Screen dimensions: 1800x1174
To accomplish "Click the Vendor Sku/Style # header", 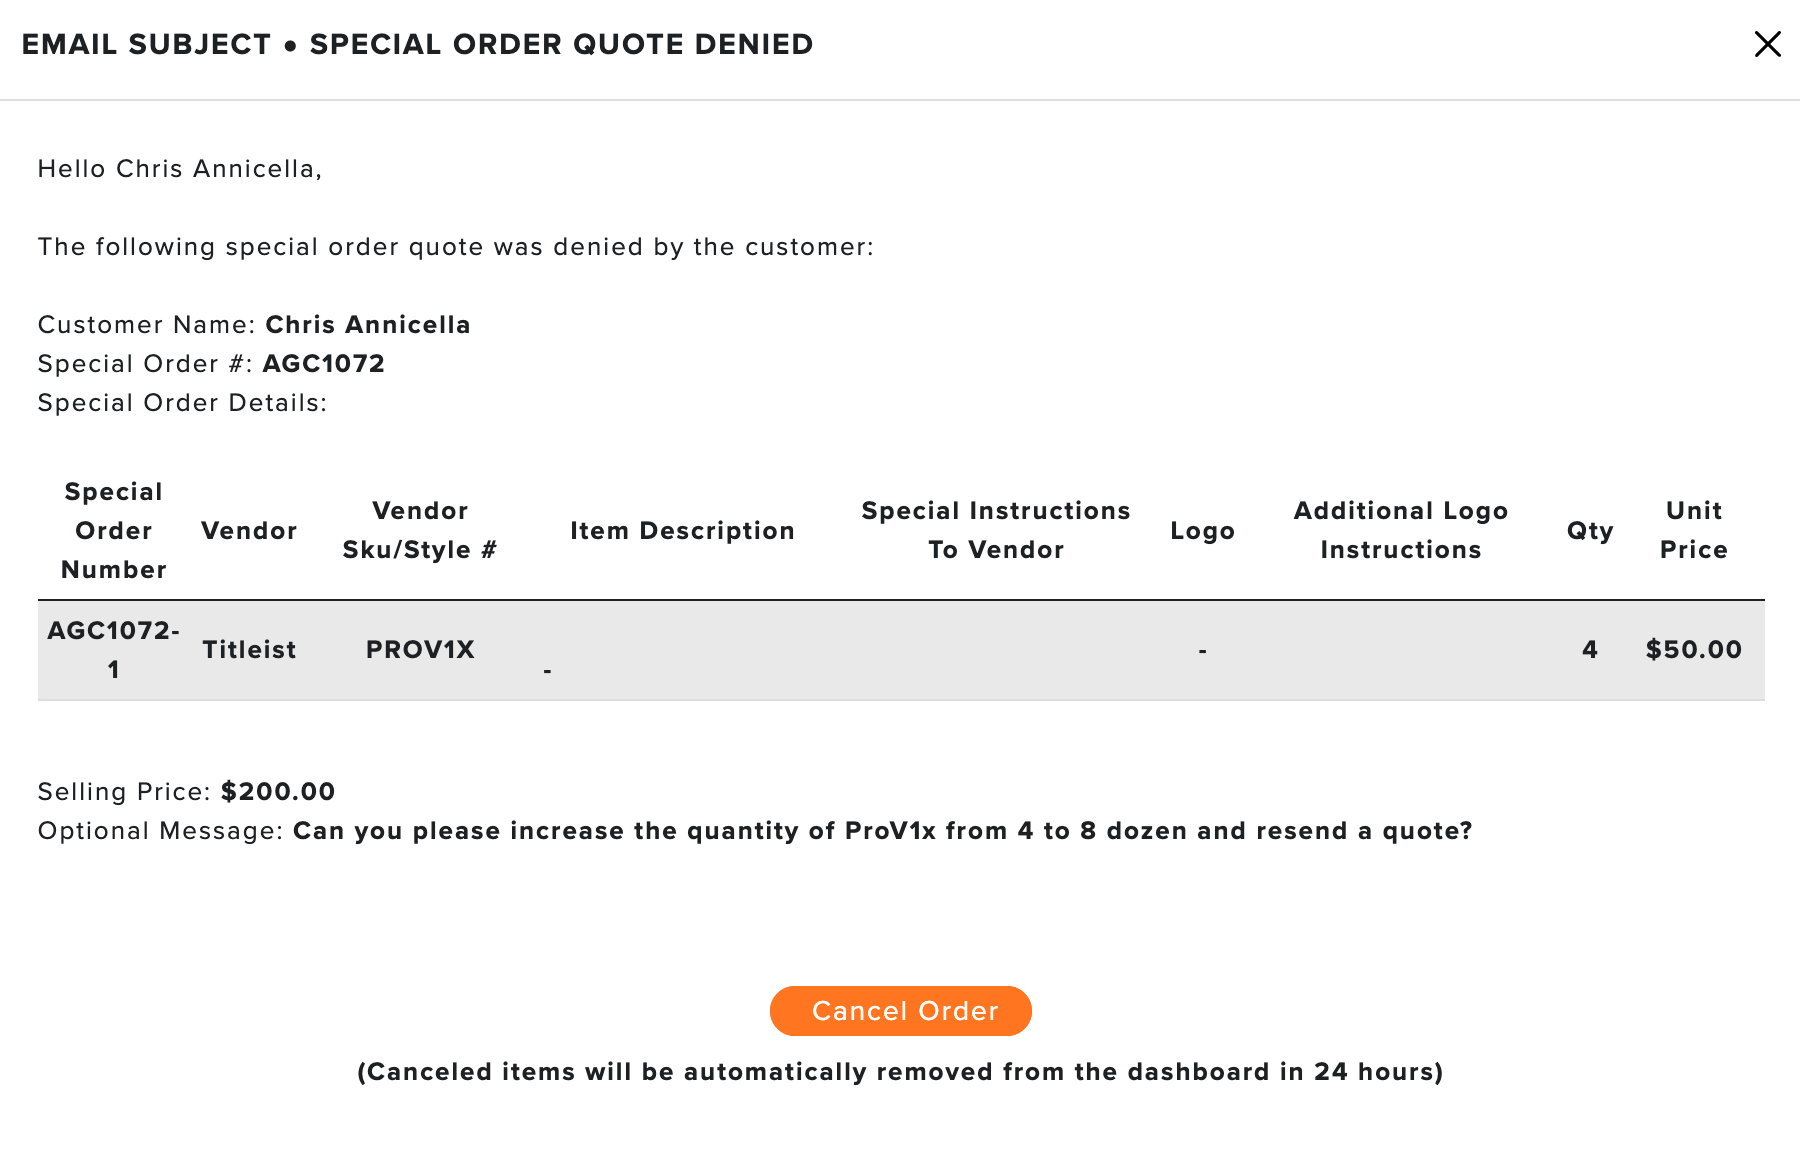I will pos(420,531).
